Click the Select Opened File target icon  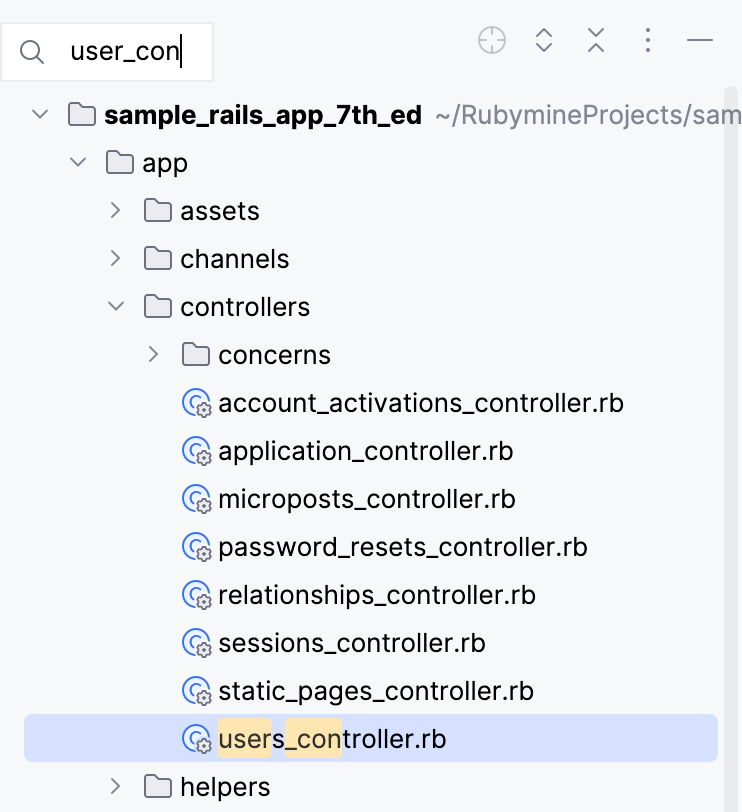(492, 41)
